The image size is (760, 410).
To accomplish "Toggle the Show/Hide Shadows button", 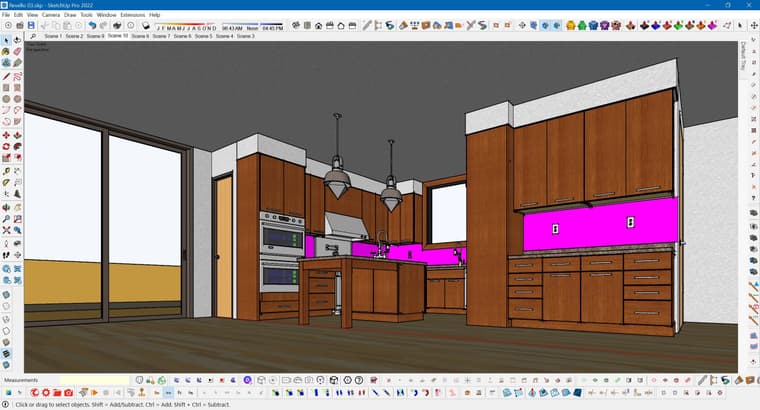I will pos(146,25).
